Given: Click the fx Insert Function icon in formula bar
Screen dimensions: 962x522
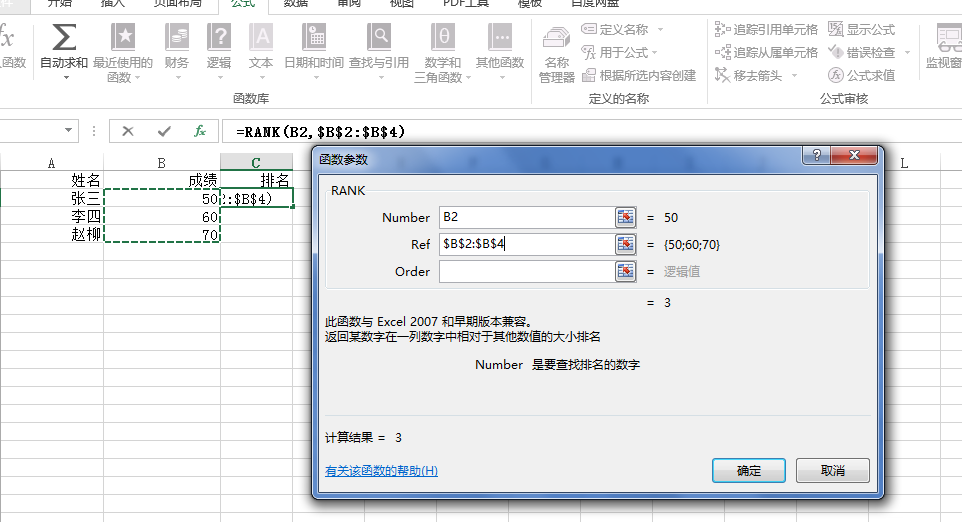Looking at the screenshot, I should pos(199,131).
